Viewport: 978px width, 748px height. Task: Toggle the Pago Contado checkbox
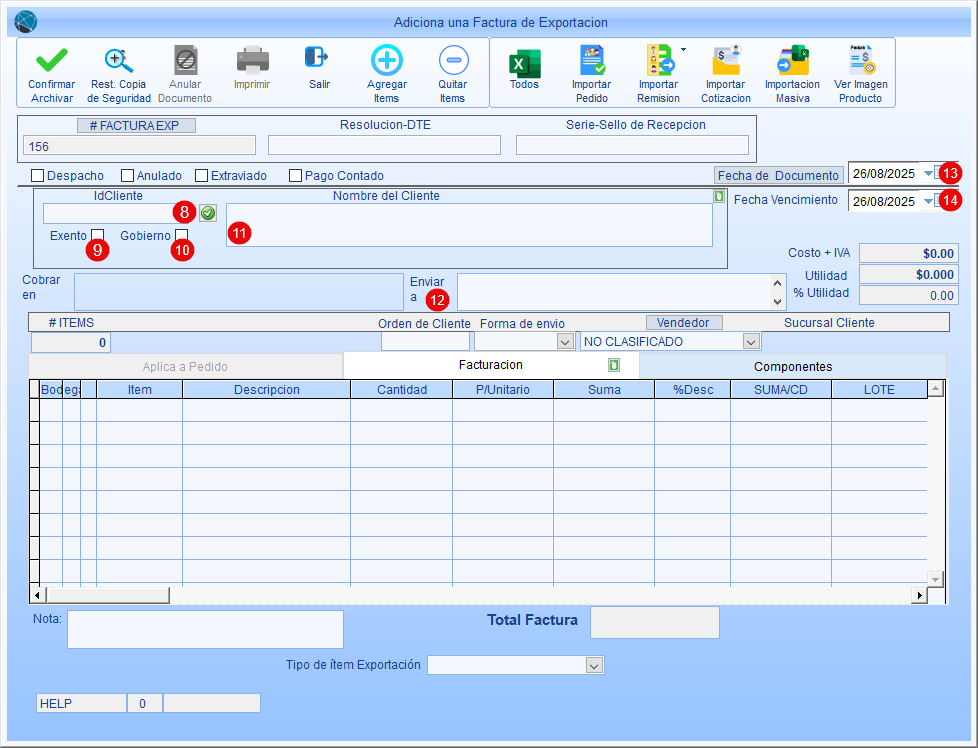coord(296,176)
